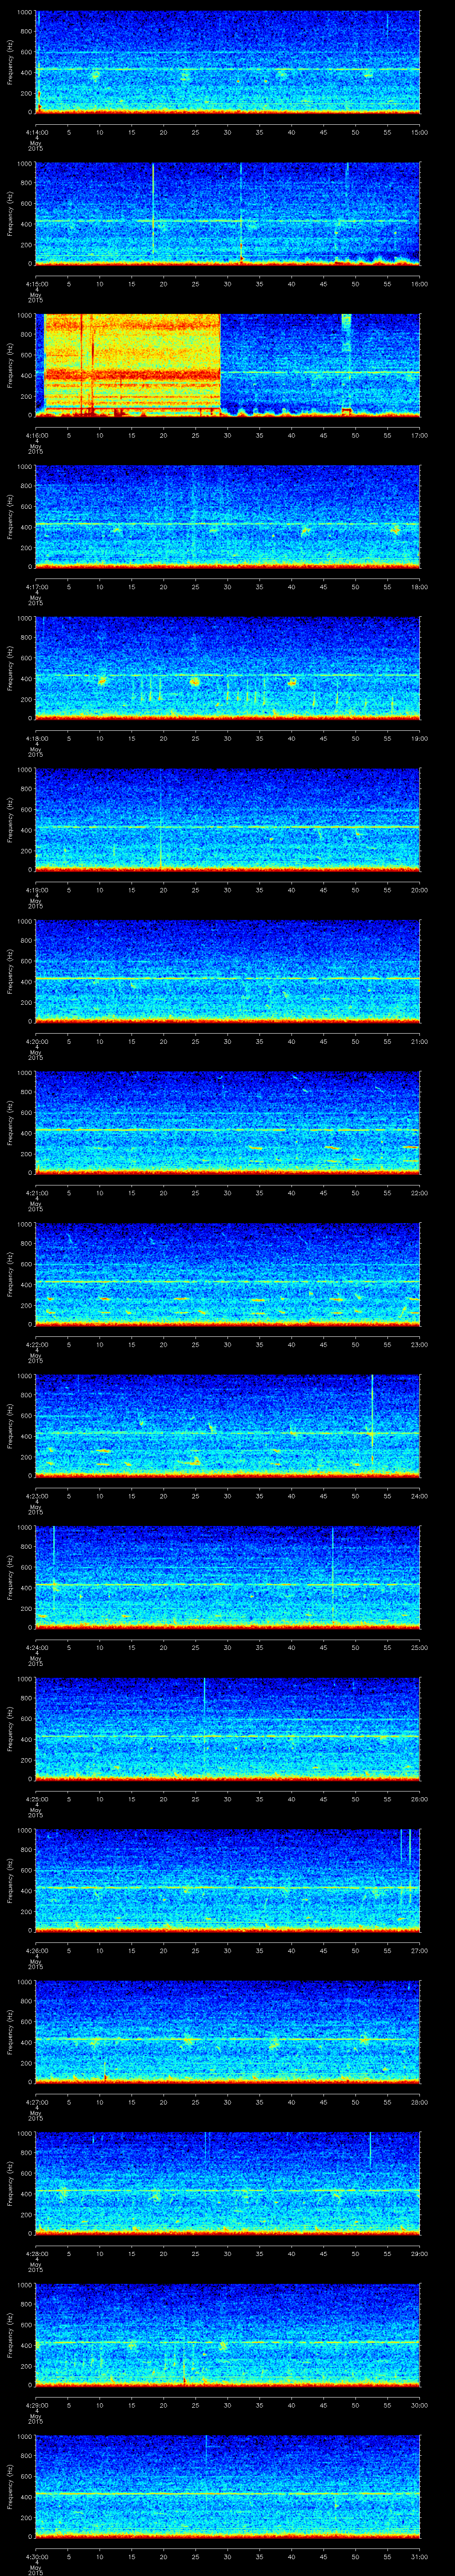This screenshot has width=455, height=2576.
Task: Click the '28:00' end time label
Action: pyautogui.click(x=419, y=2102)
